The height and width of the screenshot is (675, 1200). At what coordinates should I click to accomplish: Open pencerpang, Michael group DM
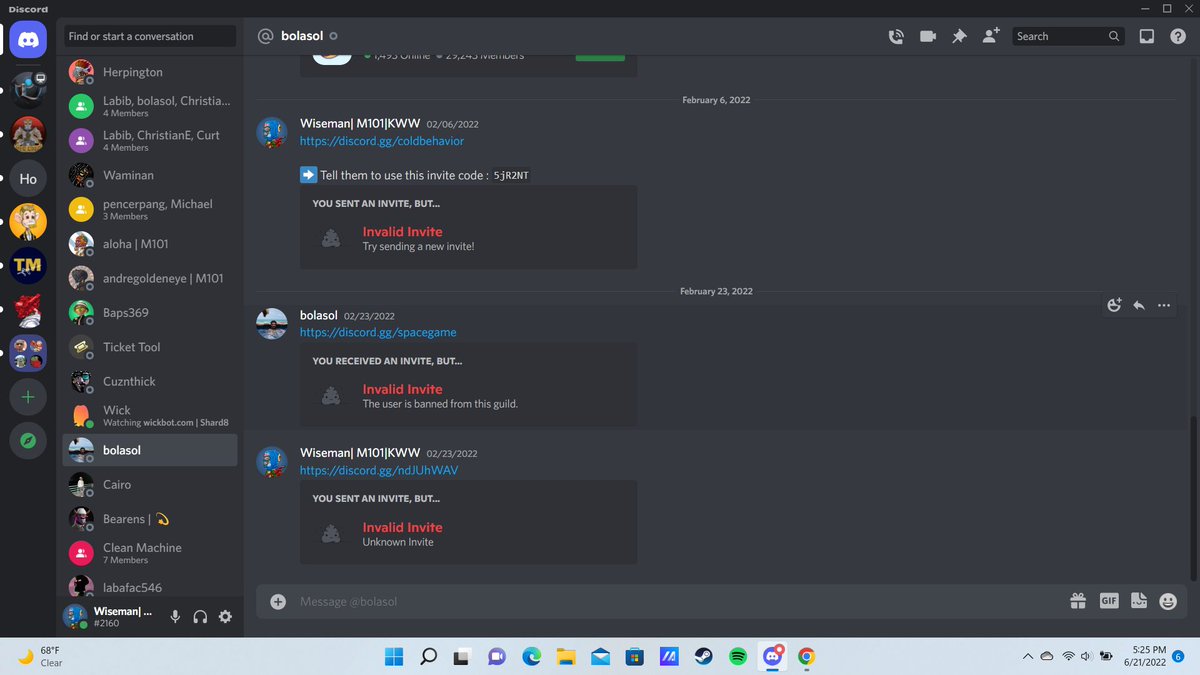click(150, 209)
